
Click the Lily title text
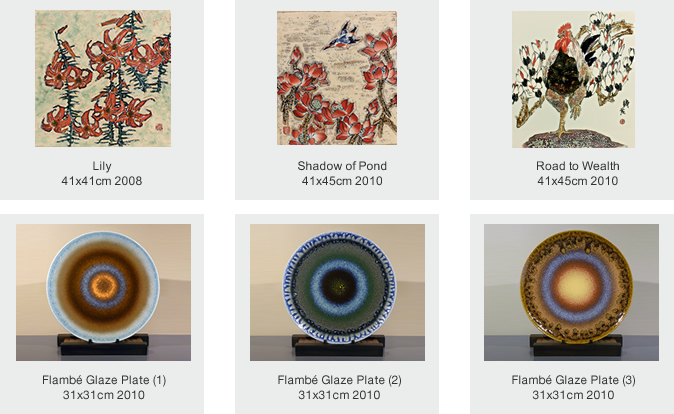102,166
